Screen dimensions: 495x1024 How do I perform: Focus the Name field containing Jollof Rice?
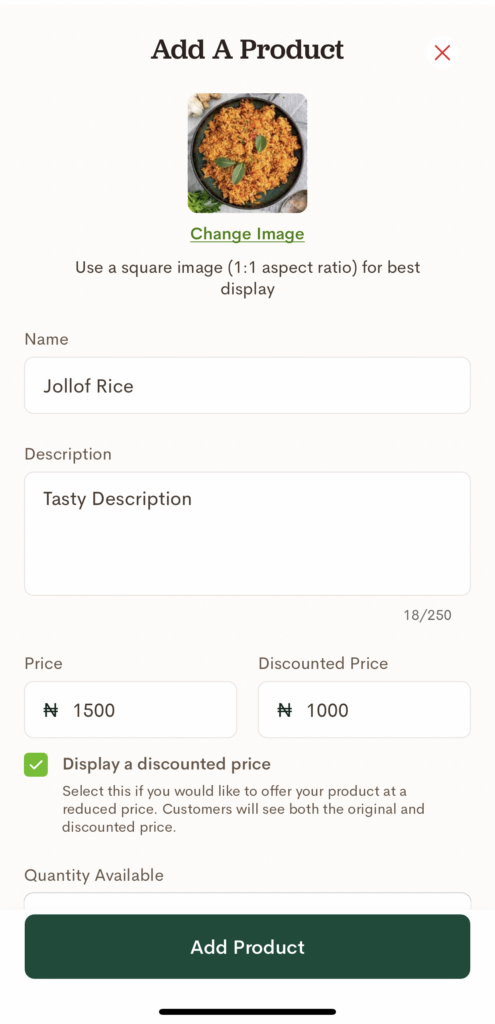(x=248, y=385)
